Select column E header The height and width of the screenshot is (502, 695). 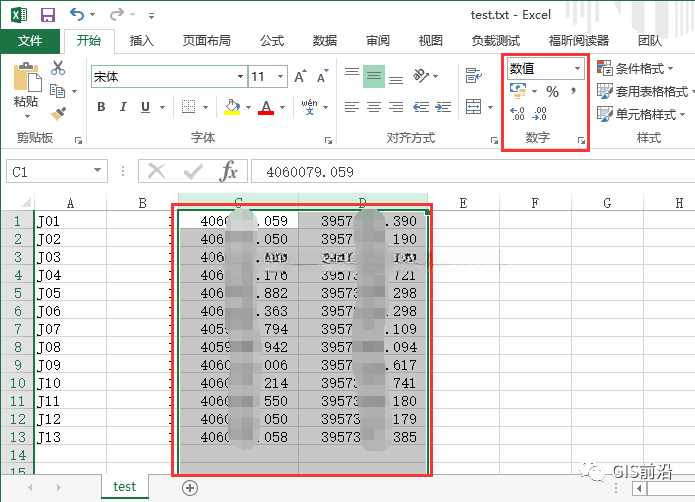[463, 203]
